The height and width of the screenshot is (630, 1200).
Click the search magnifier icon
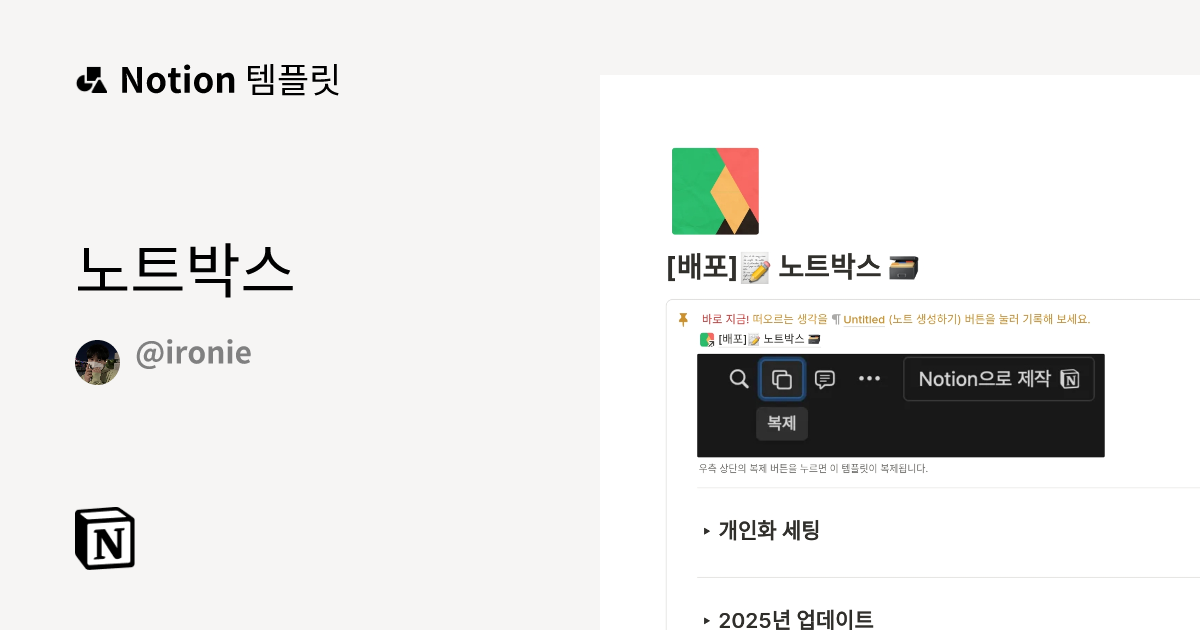739,379
